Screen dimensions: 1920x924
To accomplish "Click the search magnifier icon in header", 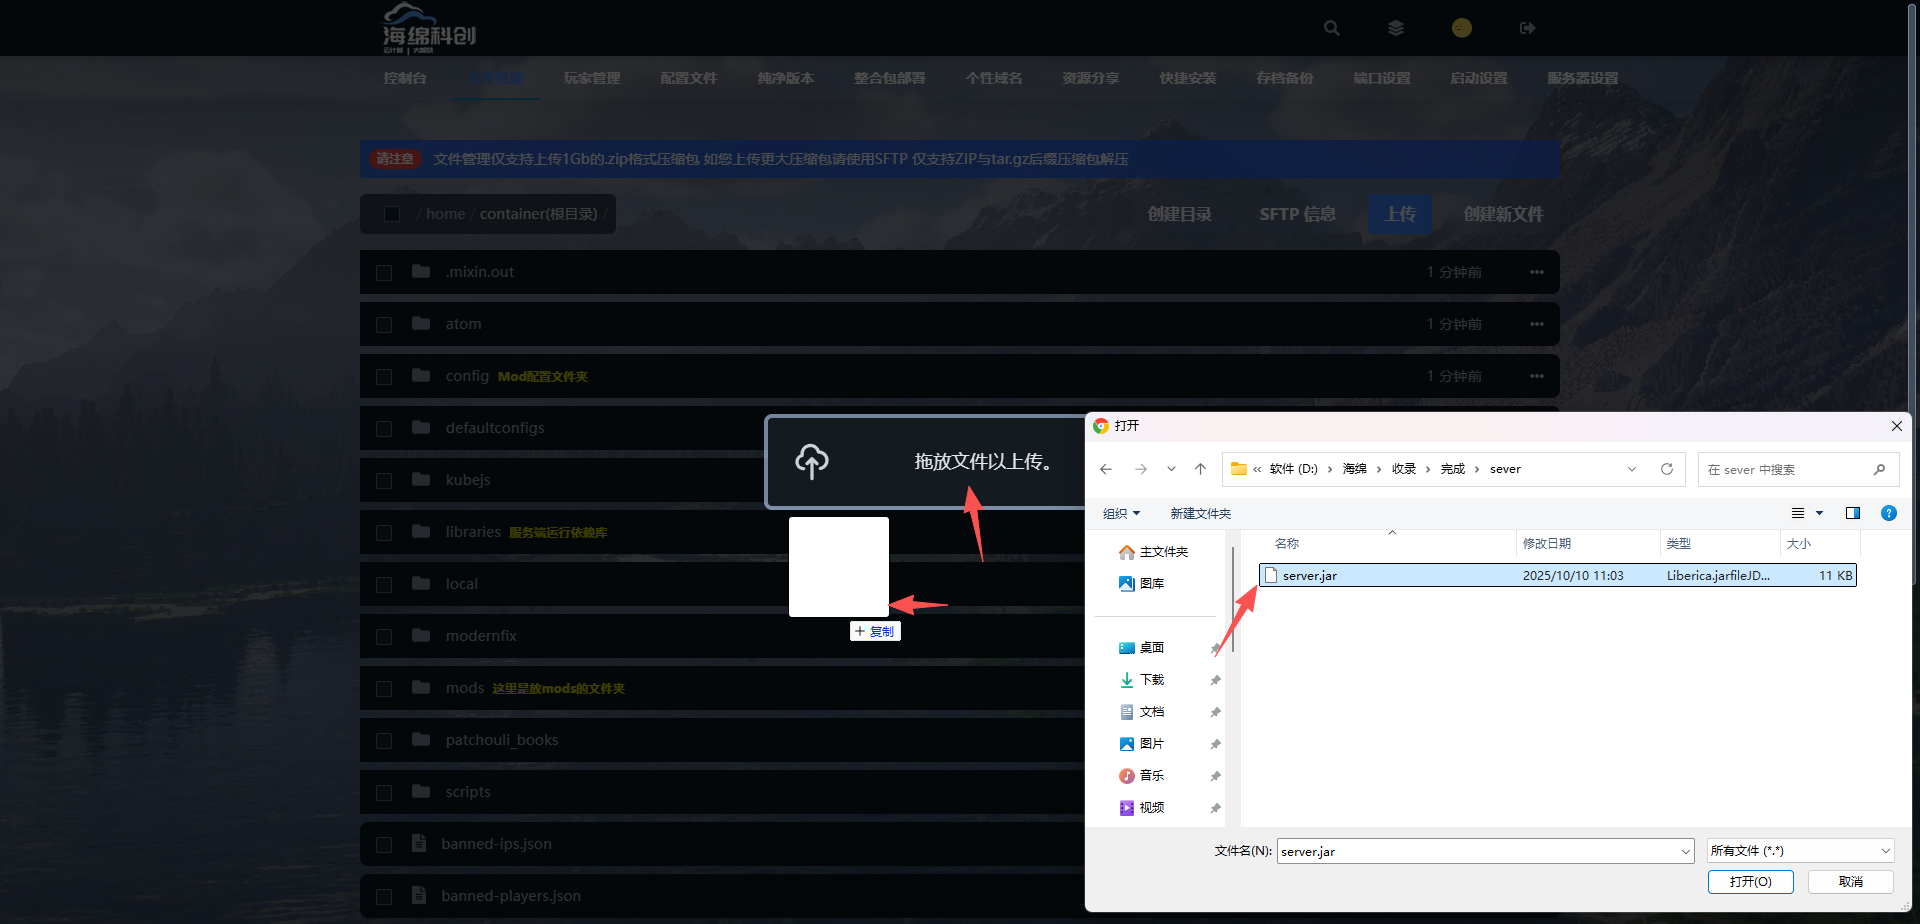I will [x=1331, y=28].
